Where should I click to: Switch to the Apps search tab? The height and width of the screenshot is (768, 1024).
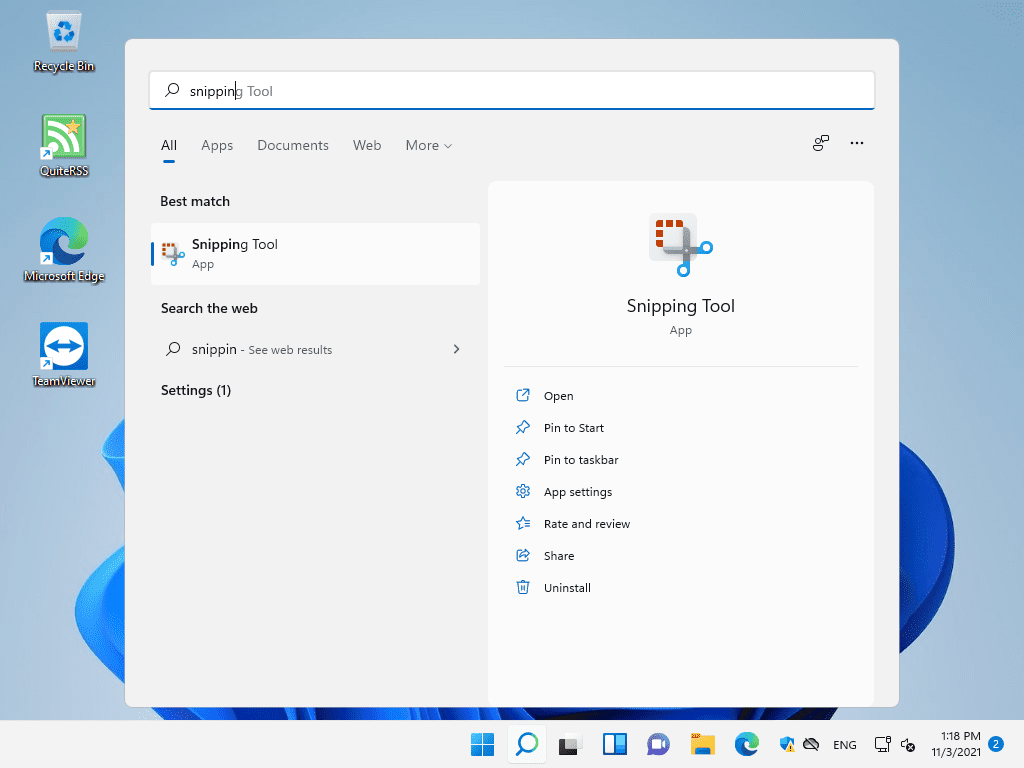[x=217, y=145]
